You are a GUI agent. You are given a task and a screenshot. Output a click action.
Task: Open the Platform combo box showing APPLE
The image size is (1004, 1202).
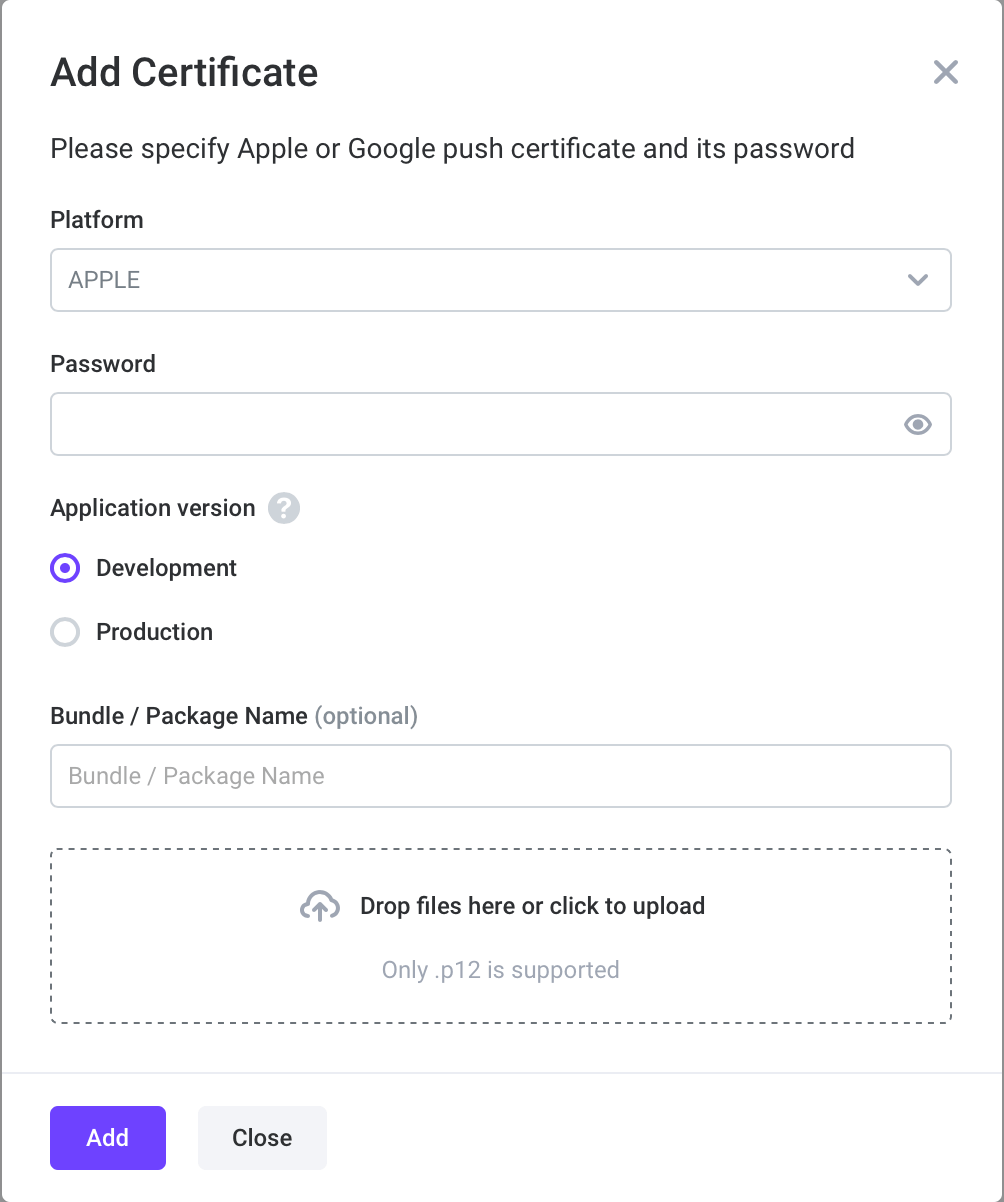(x=480, y=280)
